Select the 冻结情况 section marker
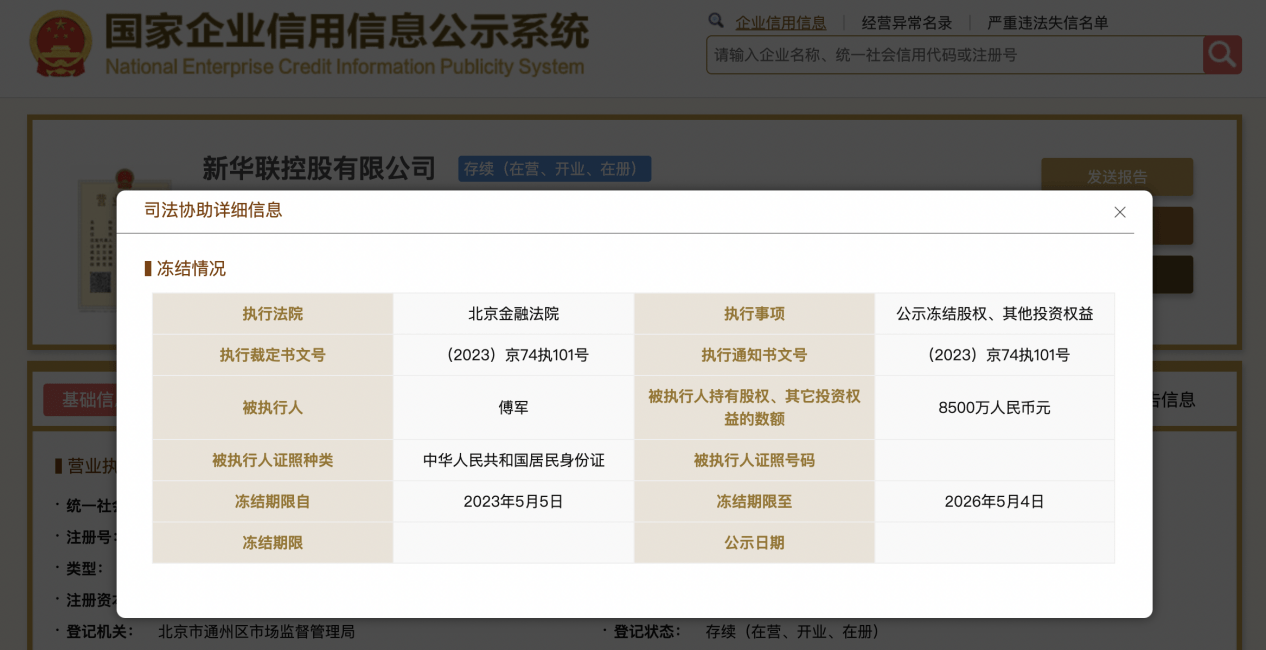The image size is (1266, 650). 180,268
